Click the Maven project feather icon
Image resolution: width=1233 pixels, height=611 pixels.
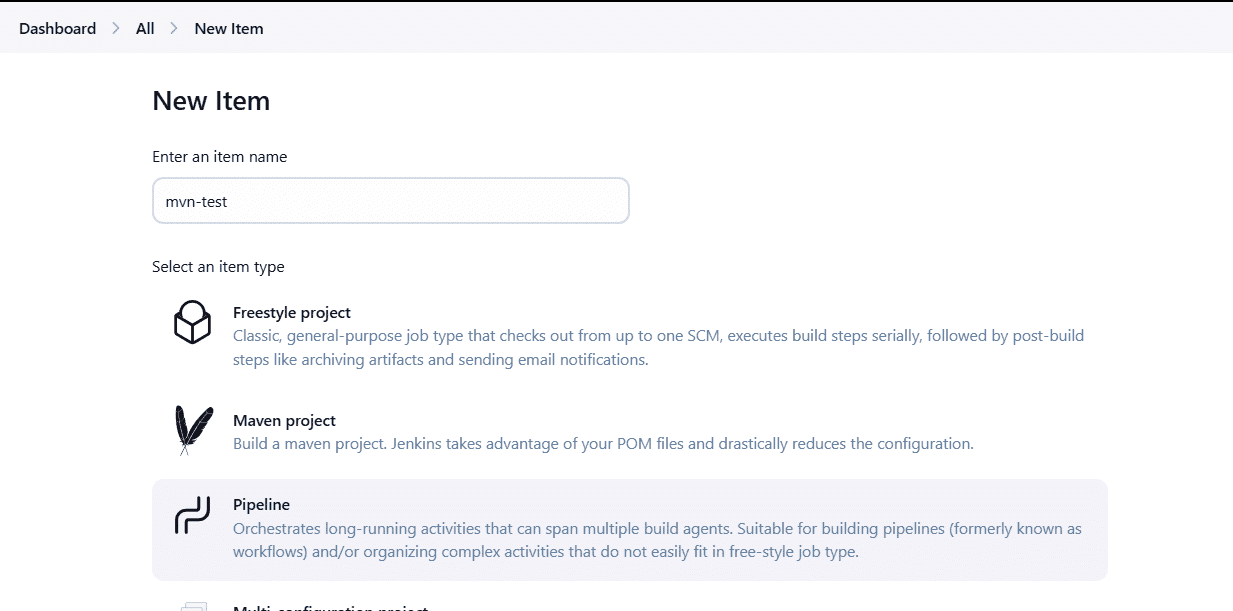point(193,431)
